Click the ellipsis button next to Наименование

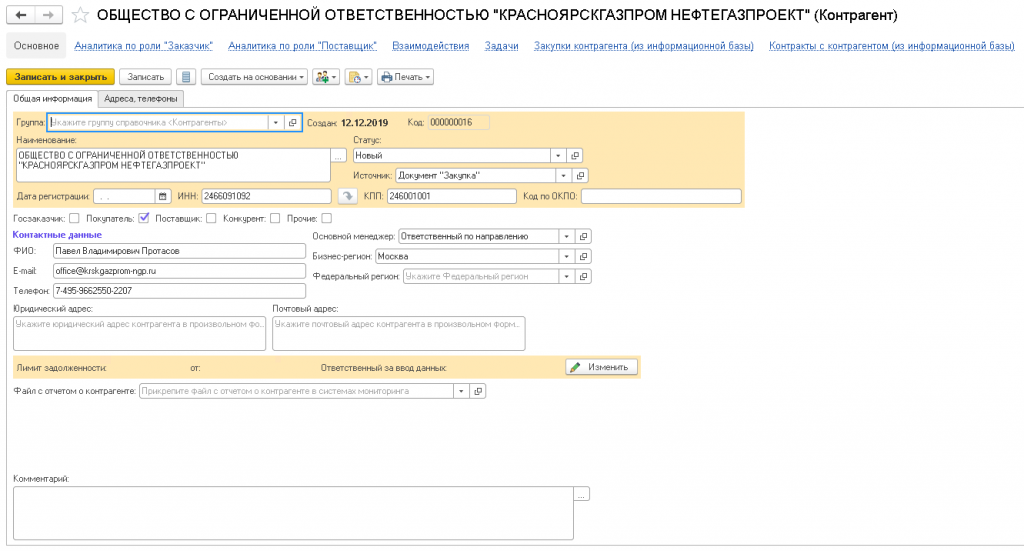338,156
